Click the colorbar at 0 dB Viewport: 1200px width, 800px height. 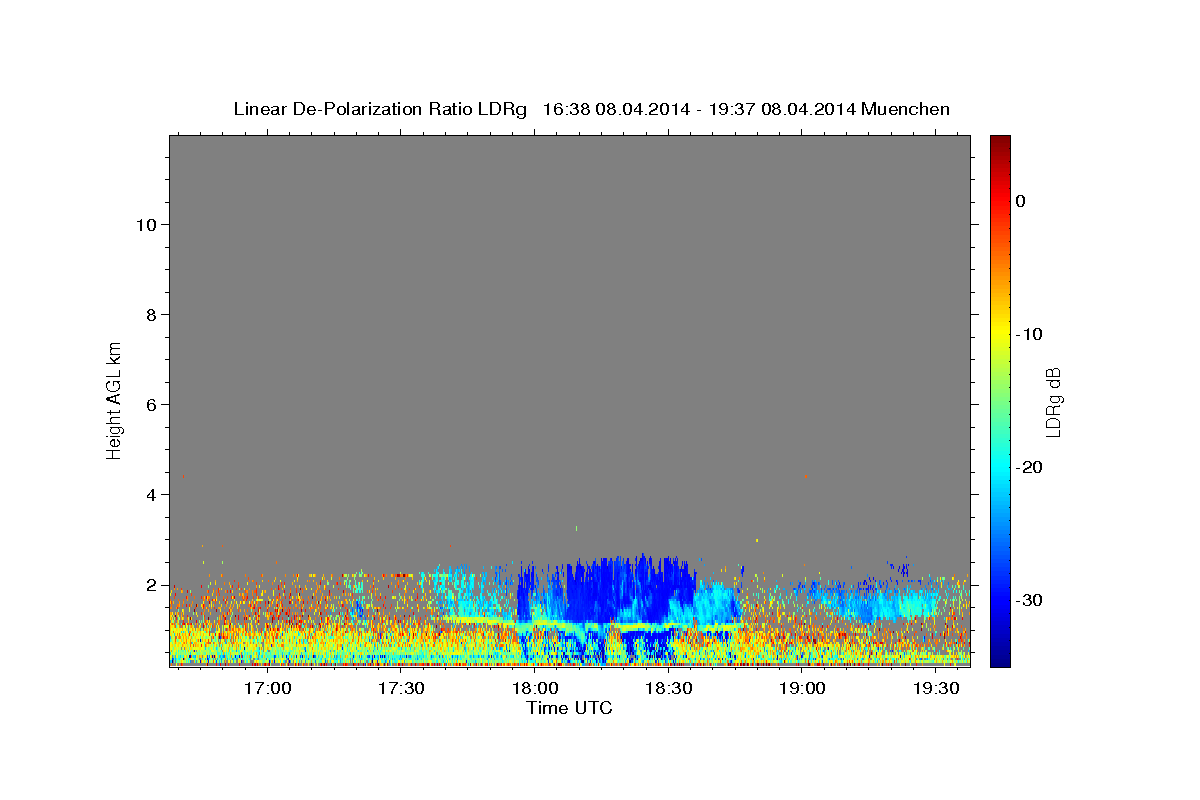click(x=1000, y=201)
